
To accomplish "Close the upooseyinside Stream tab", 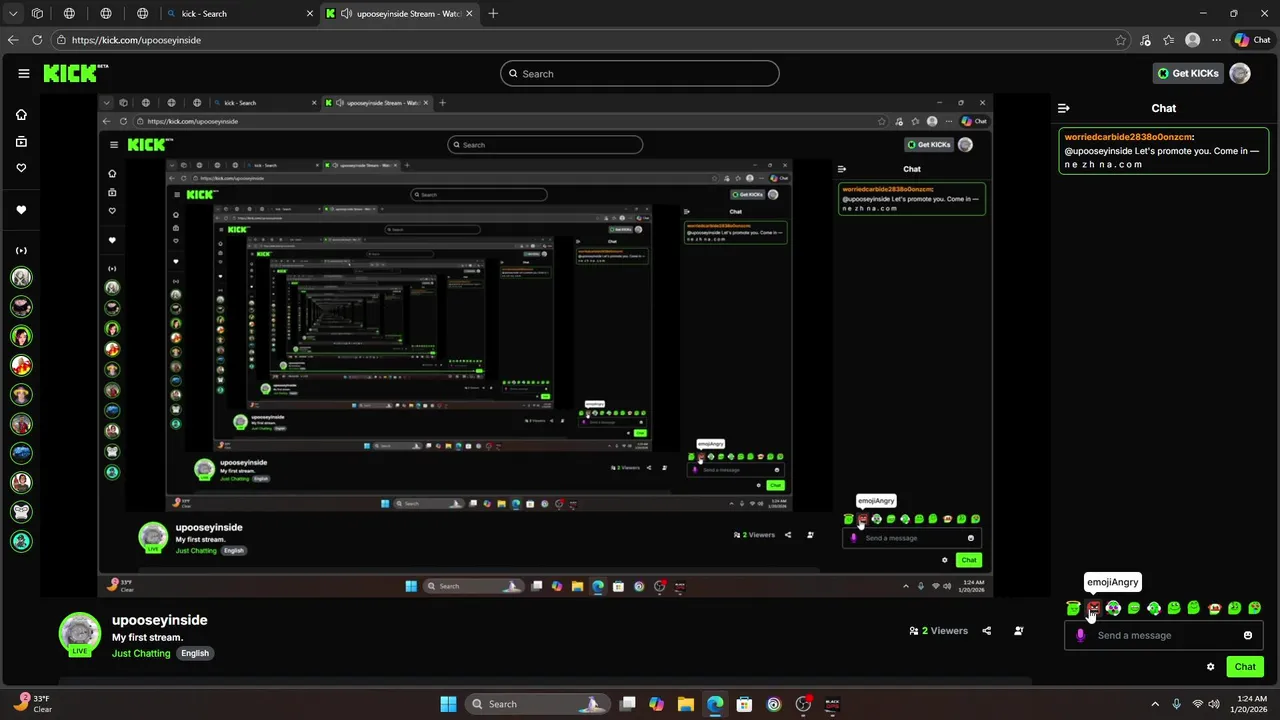I will coord(469,14).
